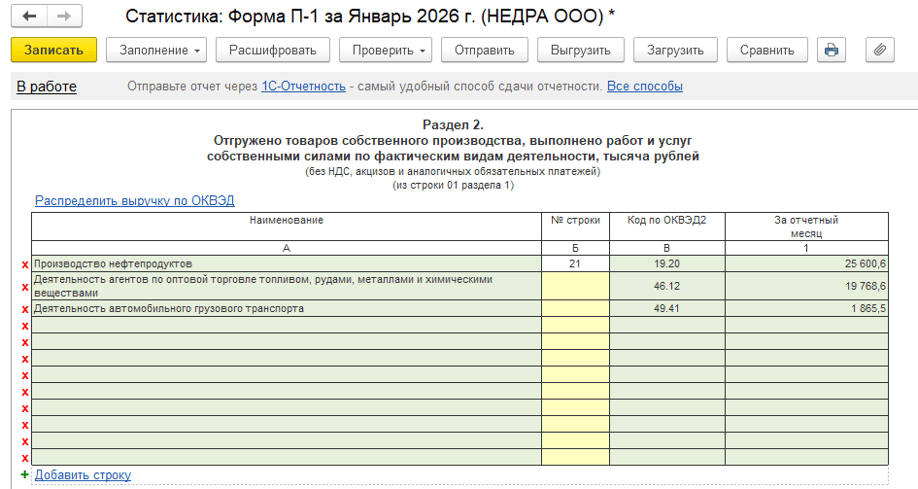Delete the Деятельность автомобильного грузового транспорта row
The image size is (918, 489).
coord(25,309)
